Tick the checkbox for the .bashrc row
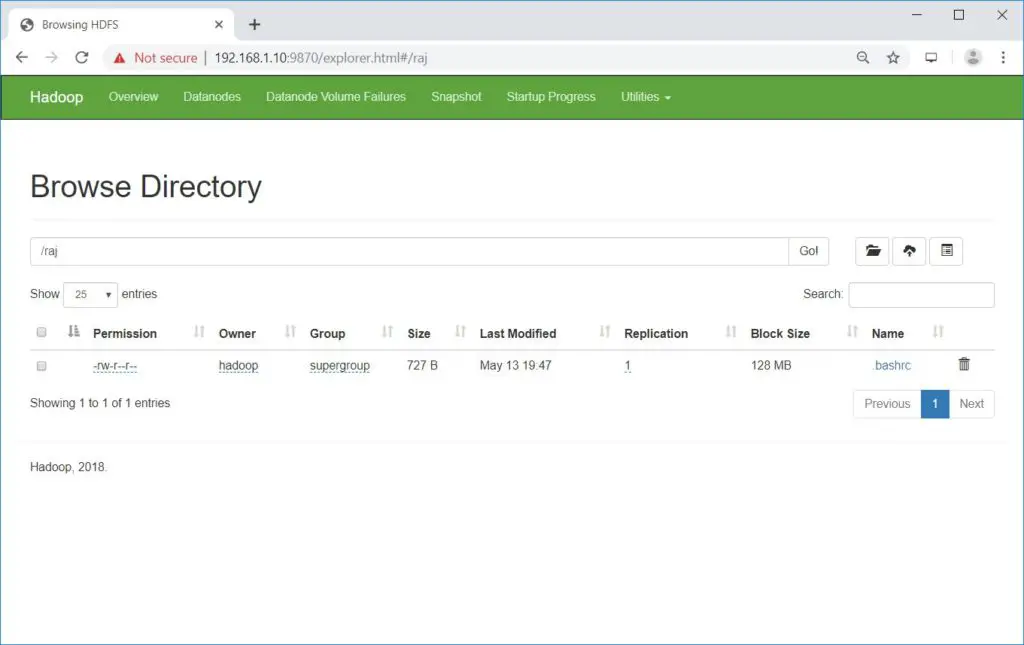1024x645 pixels. (41, 366)
